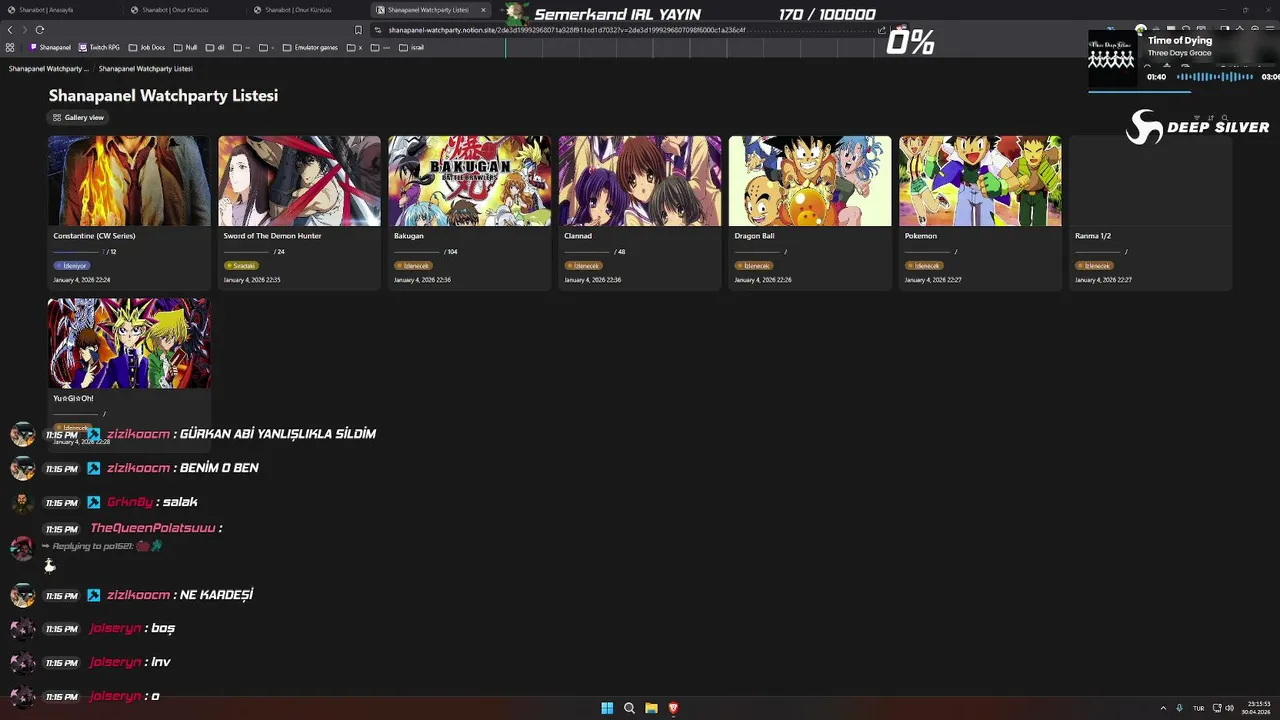
Task: Click date January 4, 2026 22:35
Action: [x=252, y=280]
